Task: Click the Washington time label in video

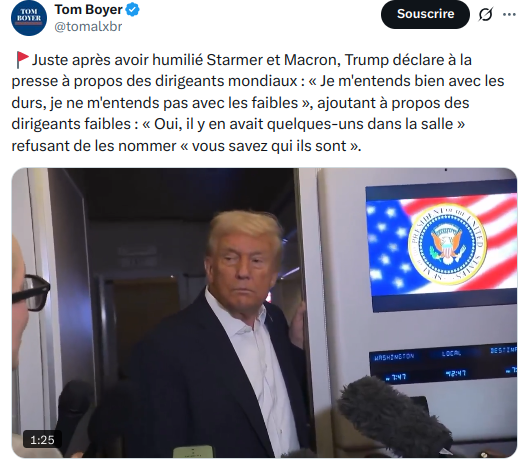Action: 394,357
